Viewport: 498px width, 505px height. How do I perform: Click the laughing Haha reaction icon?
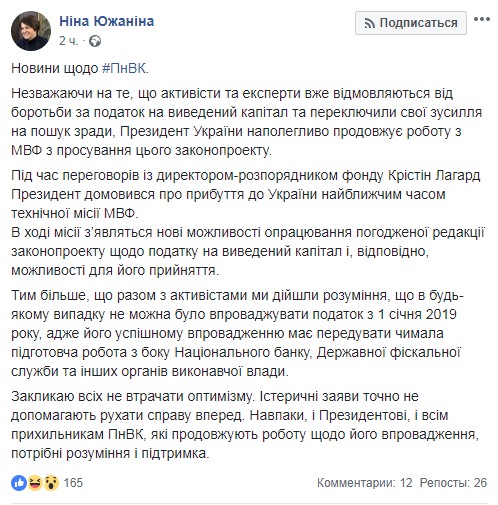click(x=35, y=482)
